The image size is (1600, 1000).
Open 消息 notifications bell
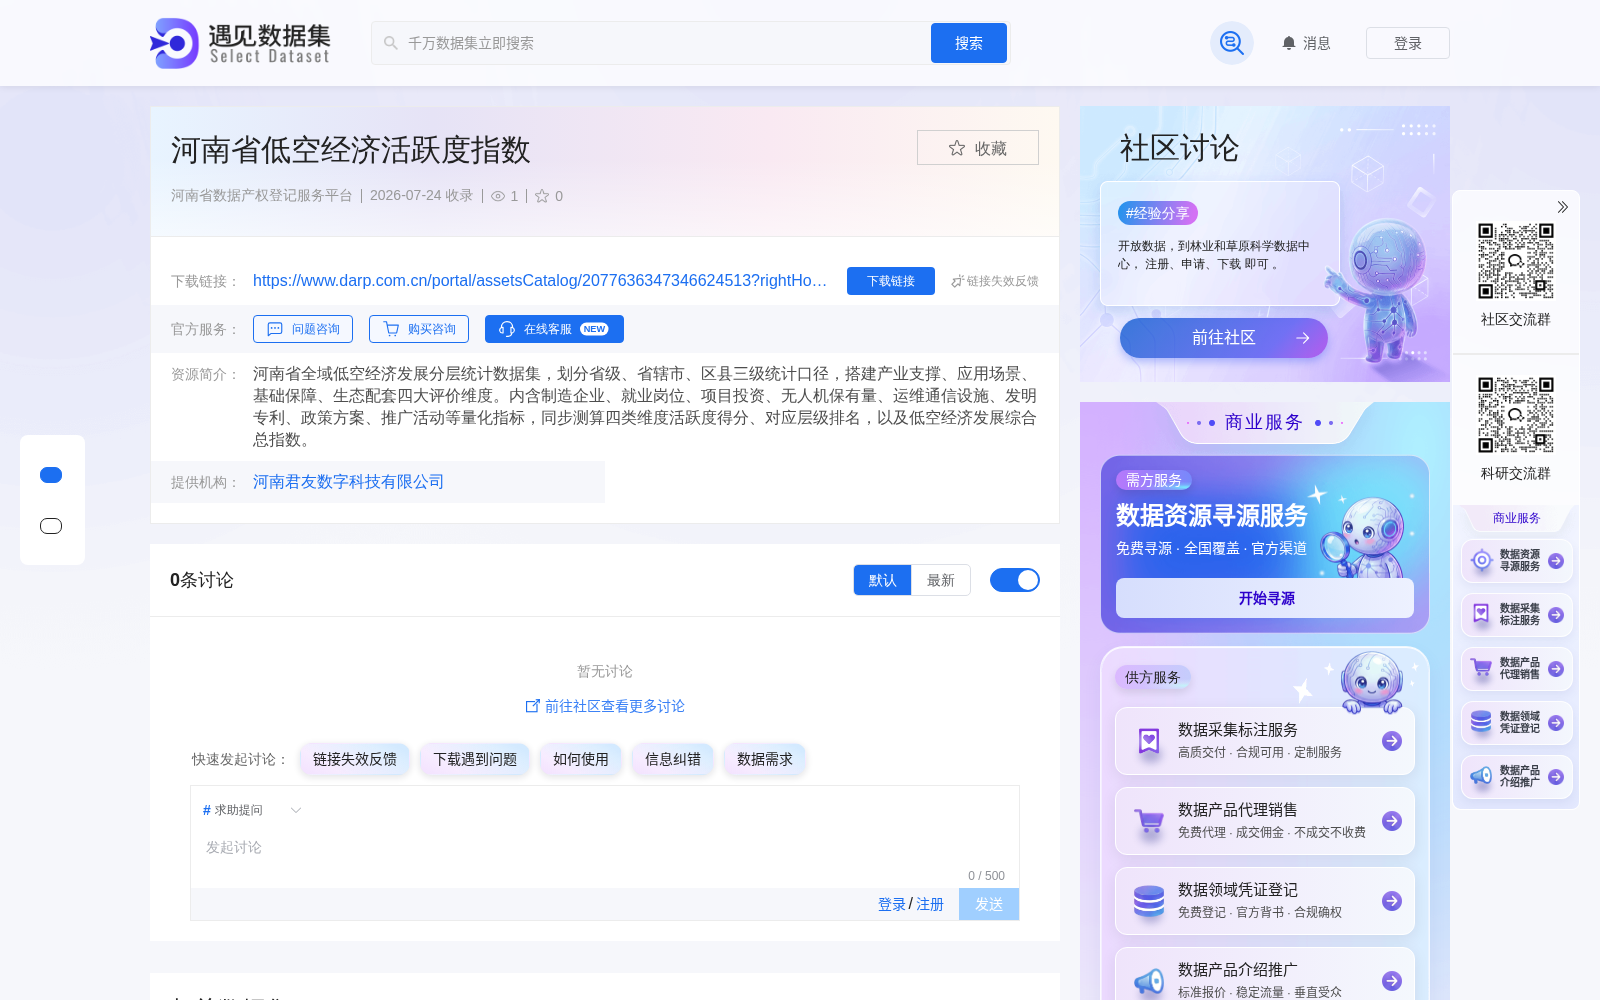[1306, 43]
